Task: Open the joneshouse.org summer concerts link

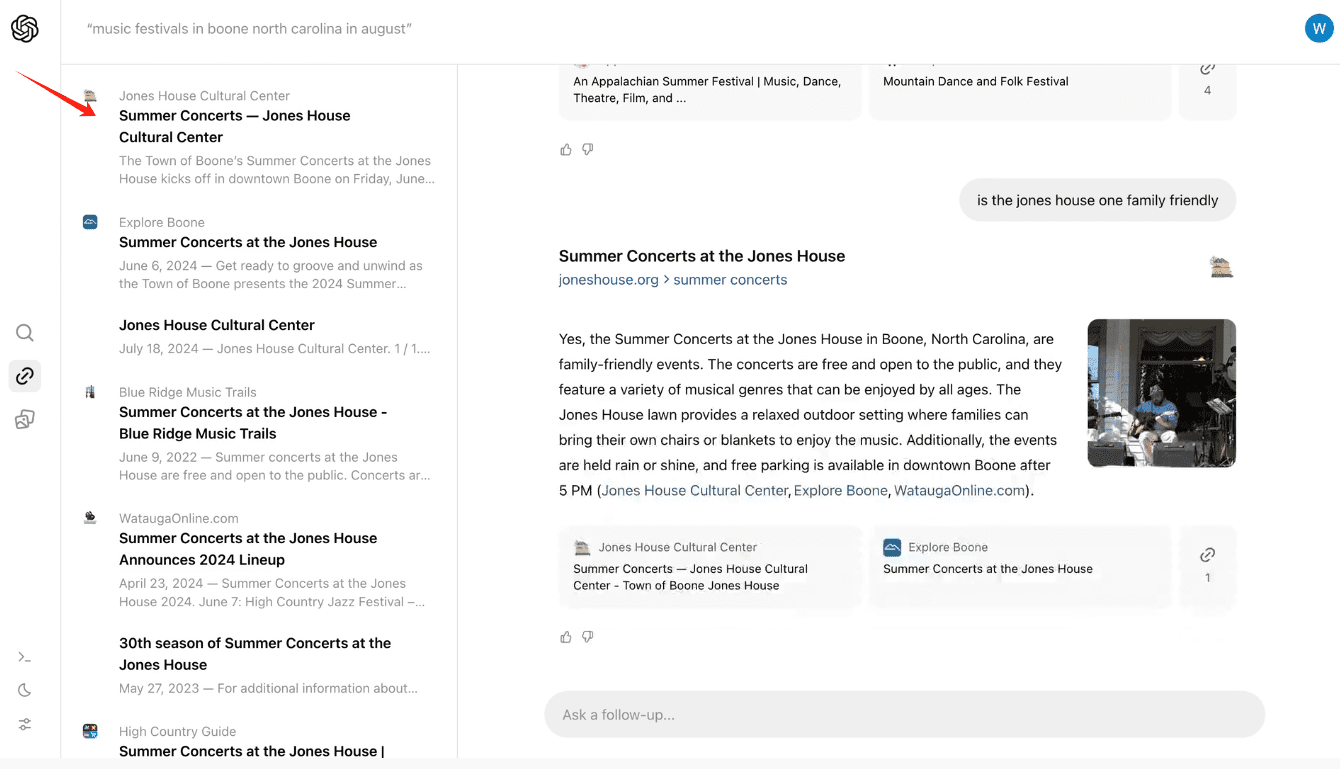Action: pyautogui.click(x=673, y=280)
